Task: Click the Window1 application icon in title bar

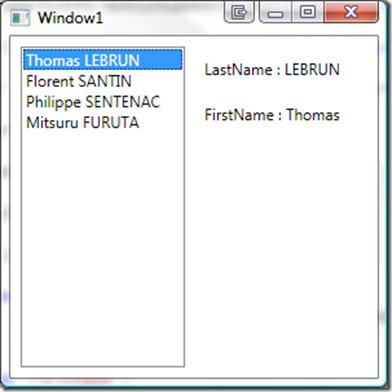Action: [20, 18]
